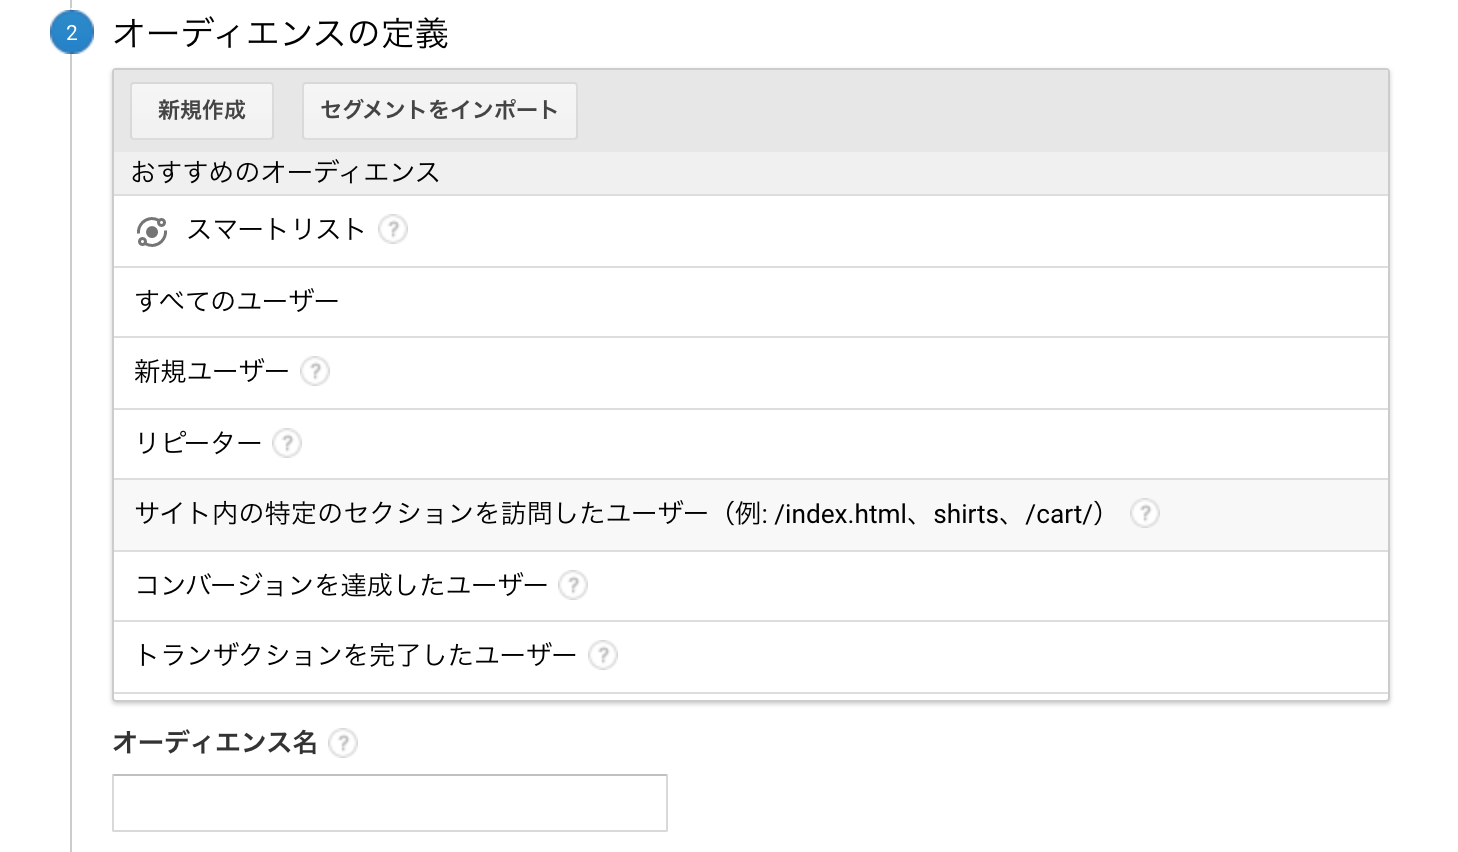Image resolution: width=1458 pixels, height=852 pixels.
Task: Click help icon beside 新規ユーザー
Action: tap(315, 371)
